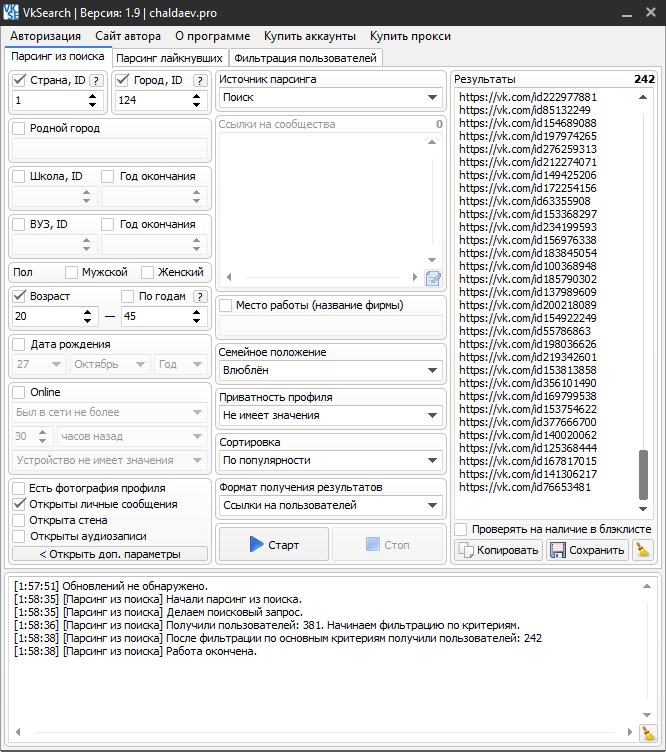
Task: Click the help icon next to Страна, ID
Action: coord(96,81)
